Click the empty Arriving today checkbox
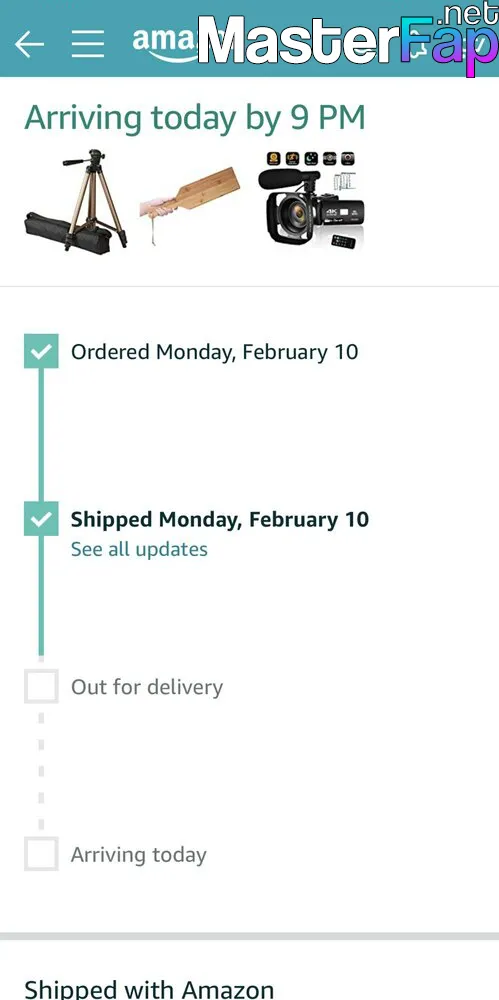Image resolution: width=499 pixels, height=1000 pixels. (x=41, y=854)
